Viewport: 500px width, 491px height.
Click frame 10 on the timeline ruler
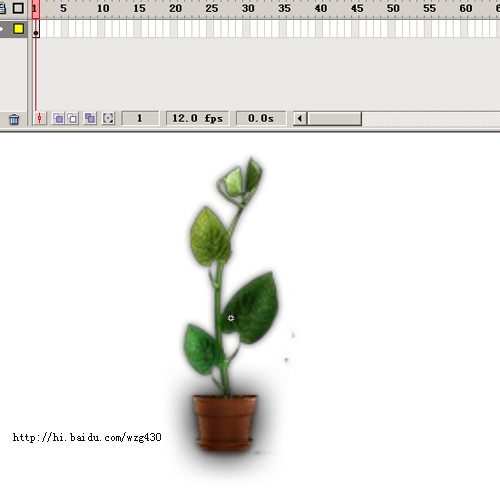click(x=103, y=8)
